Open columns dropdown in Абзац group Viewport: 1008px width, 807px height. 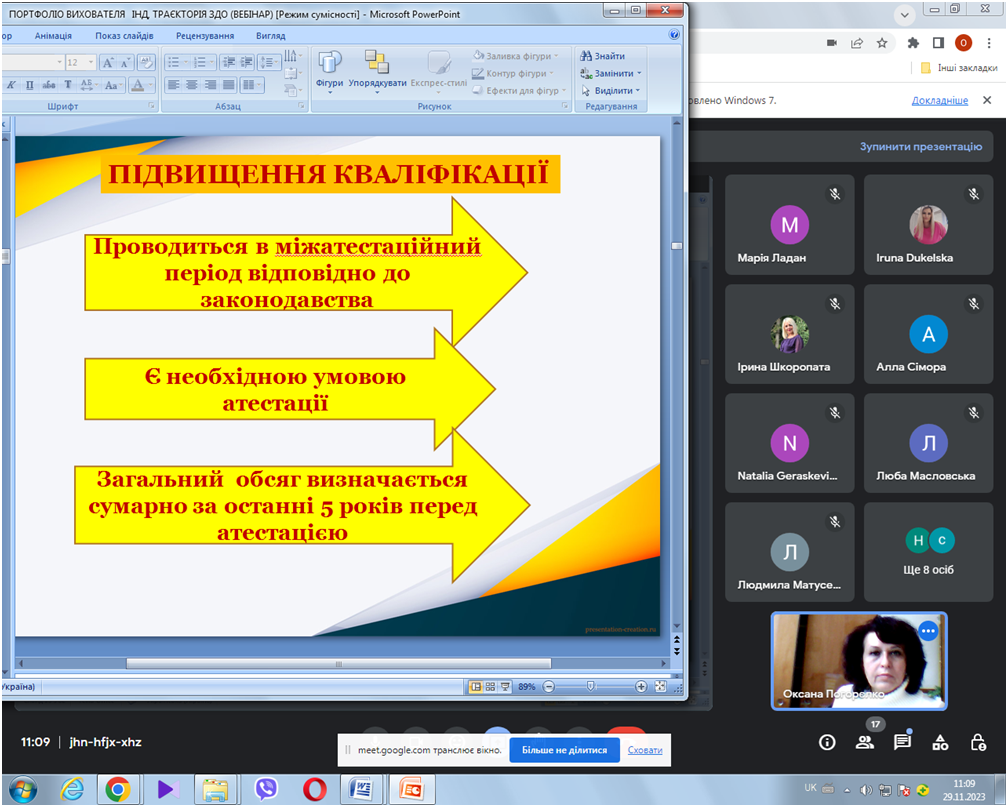[x=251, y=85]
